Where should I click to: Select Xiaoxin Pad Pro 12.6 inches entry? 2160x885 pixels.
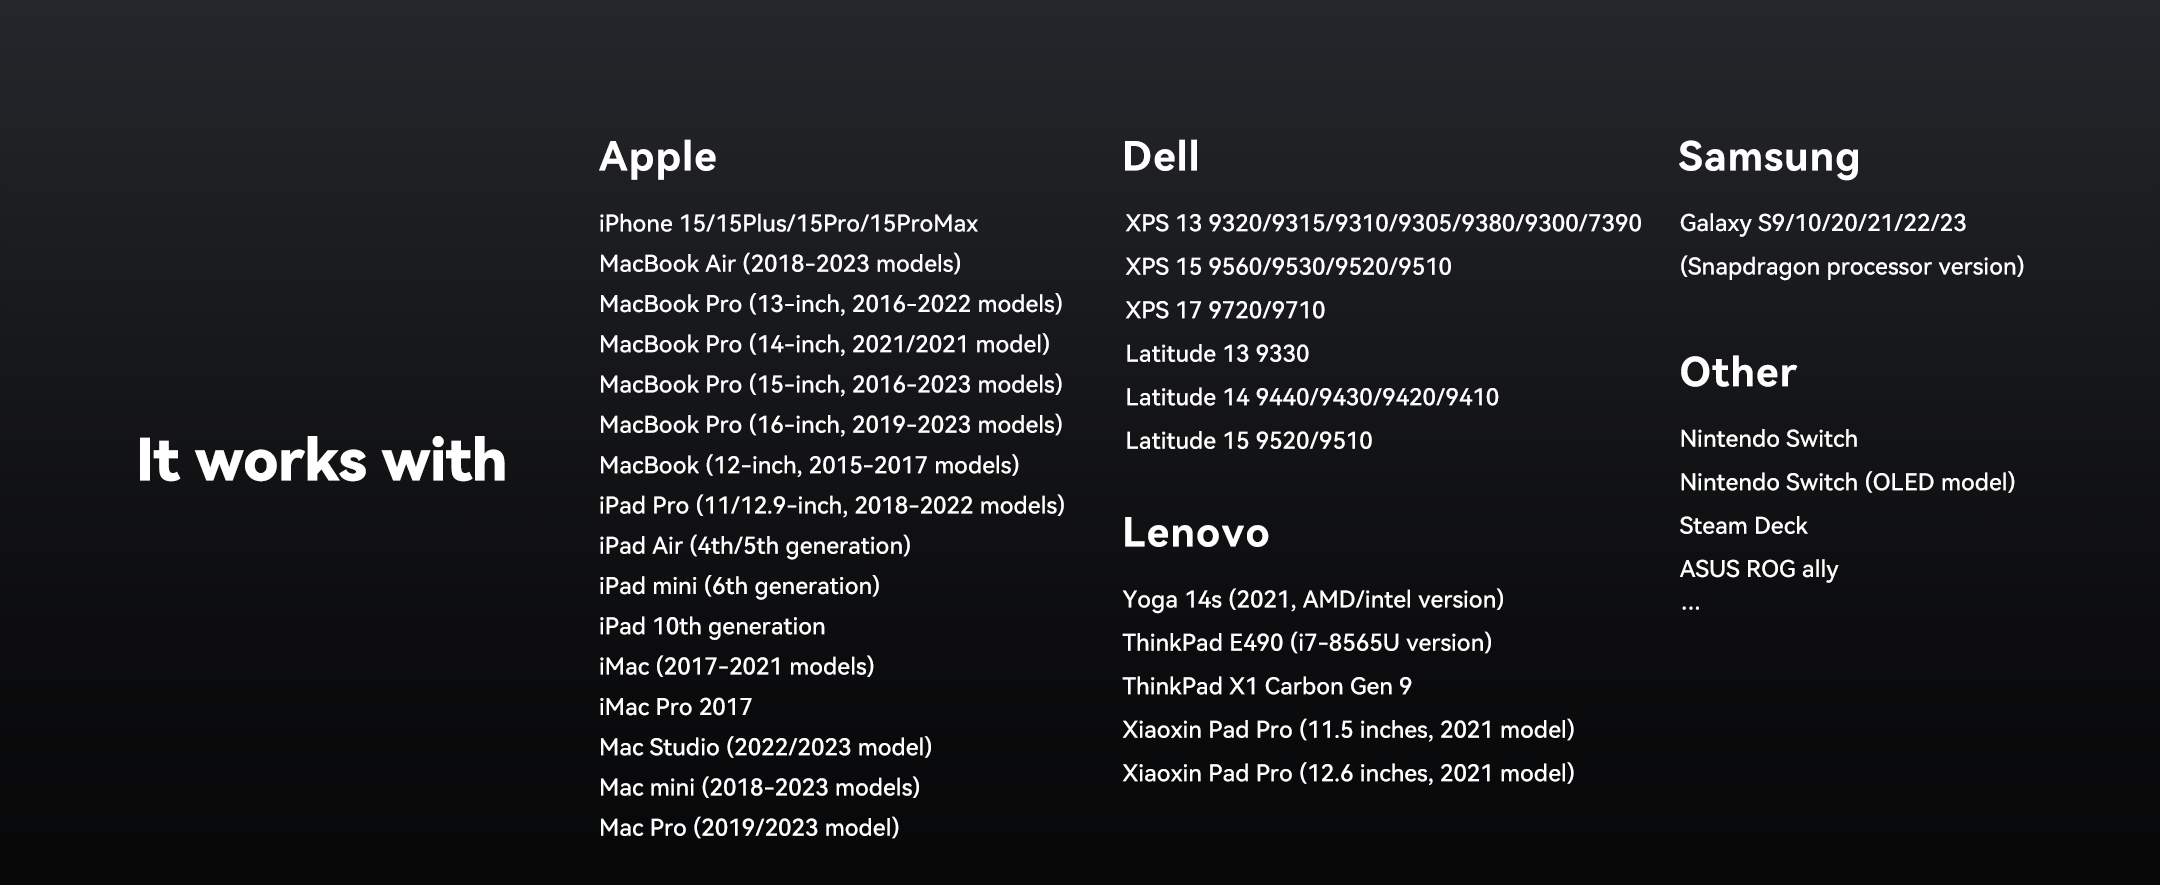click(x=1347, y=773)
